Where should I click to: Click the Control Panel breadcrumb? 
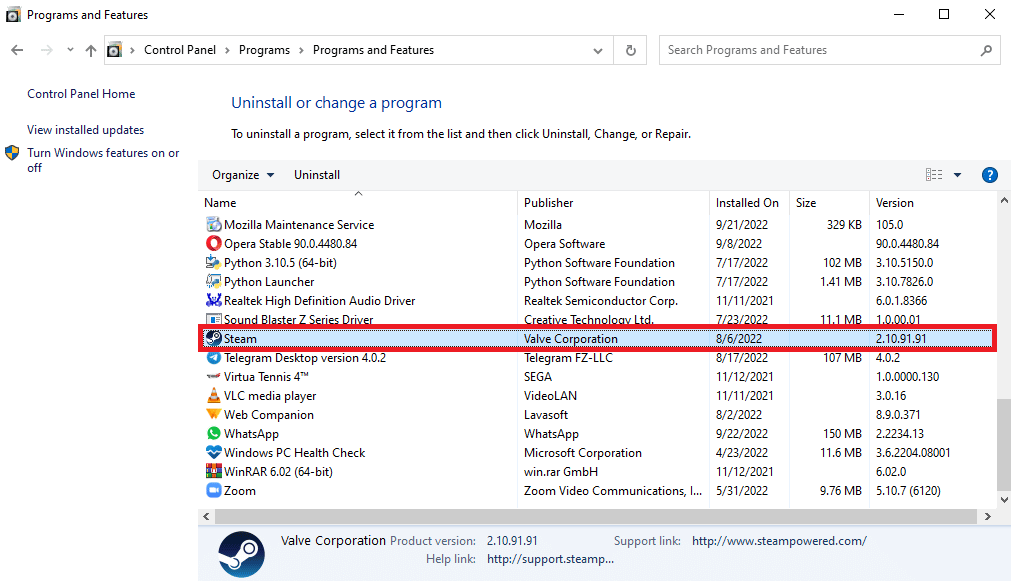(x=180, y=50)
